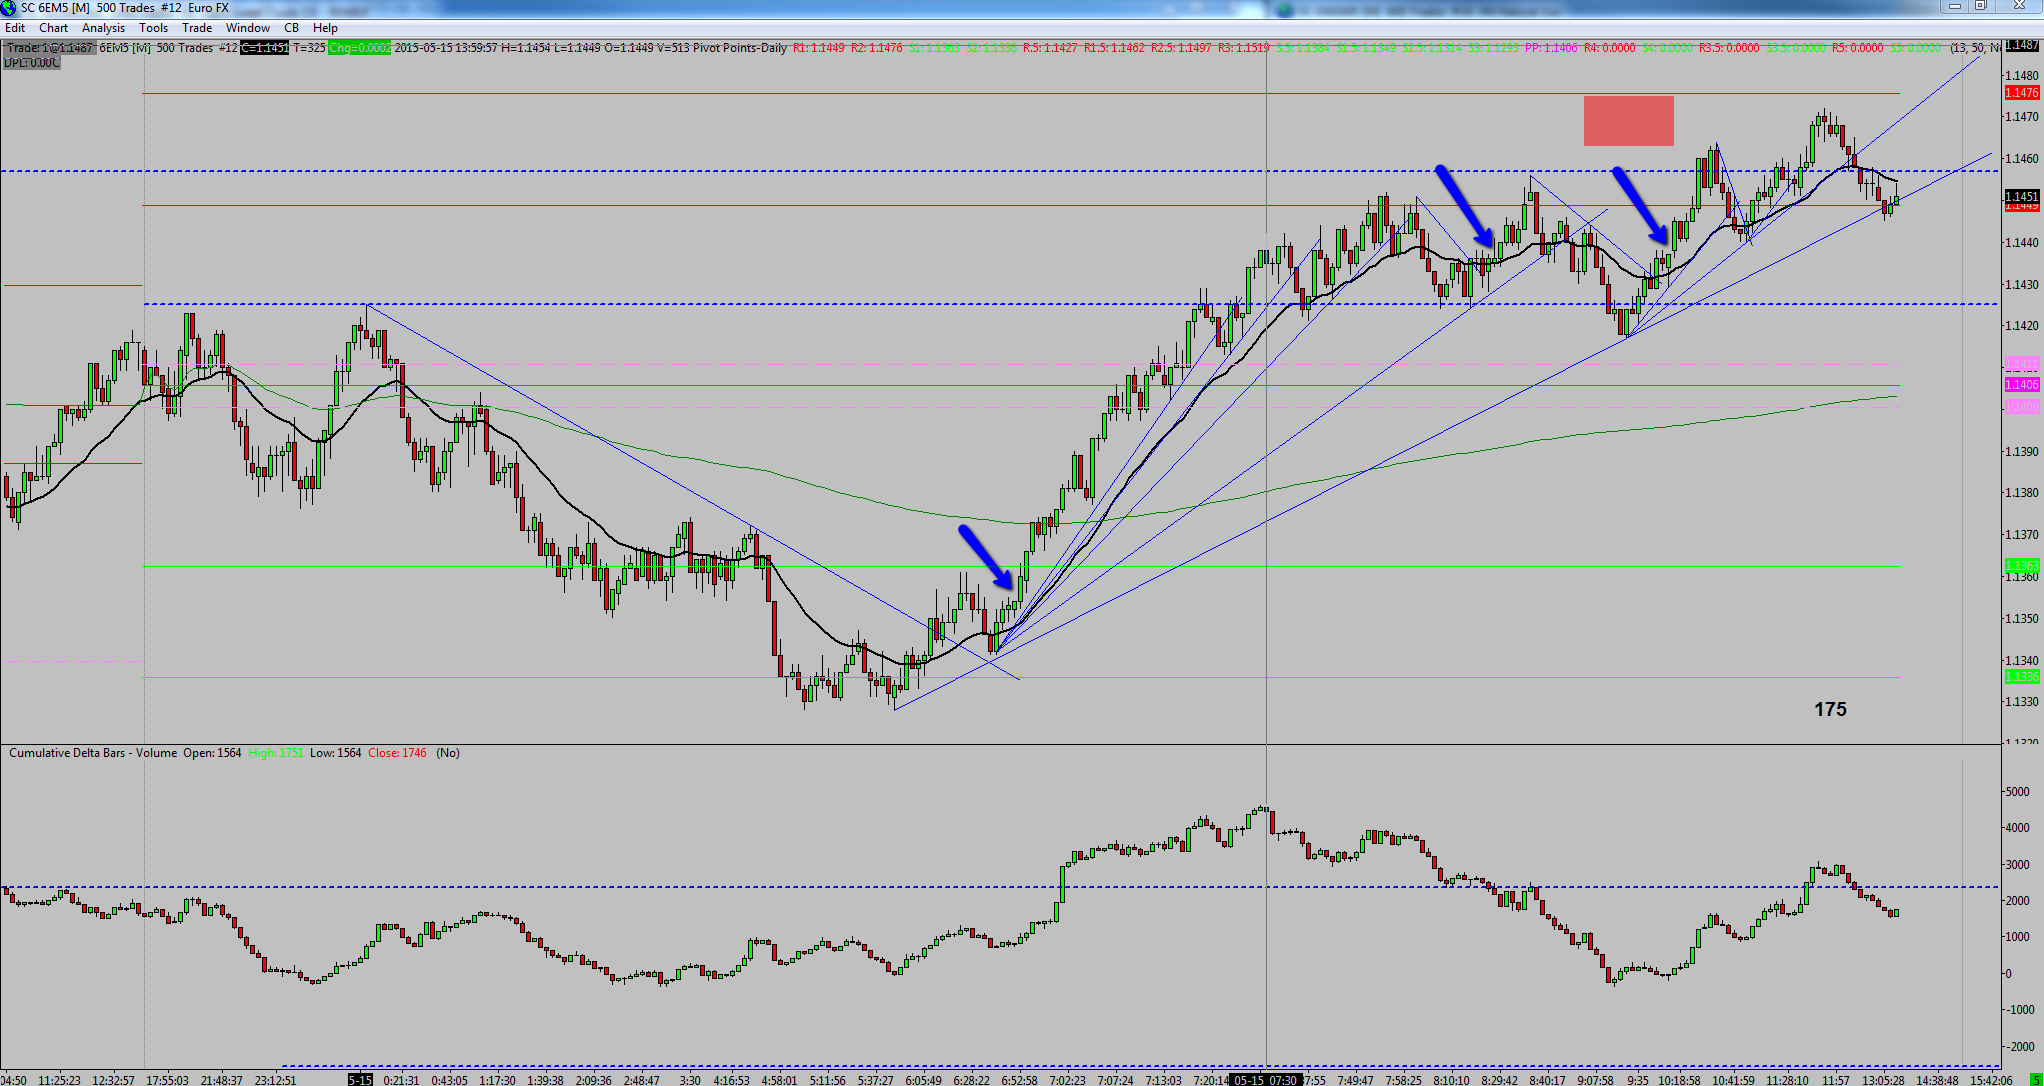The height and width of the screenshot is (1086, 2044).
Task: Click the 'Pivot Points-Daily' study label
Action: click(740, 48)
